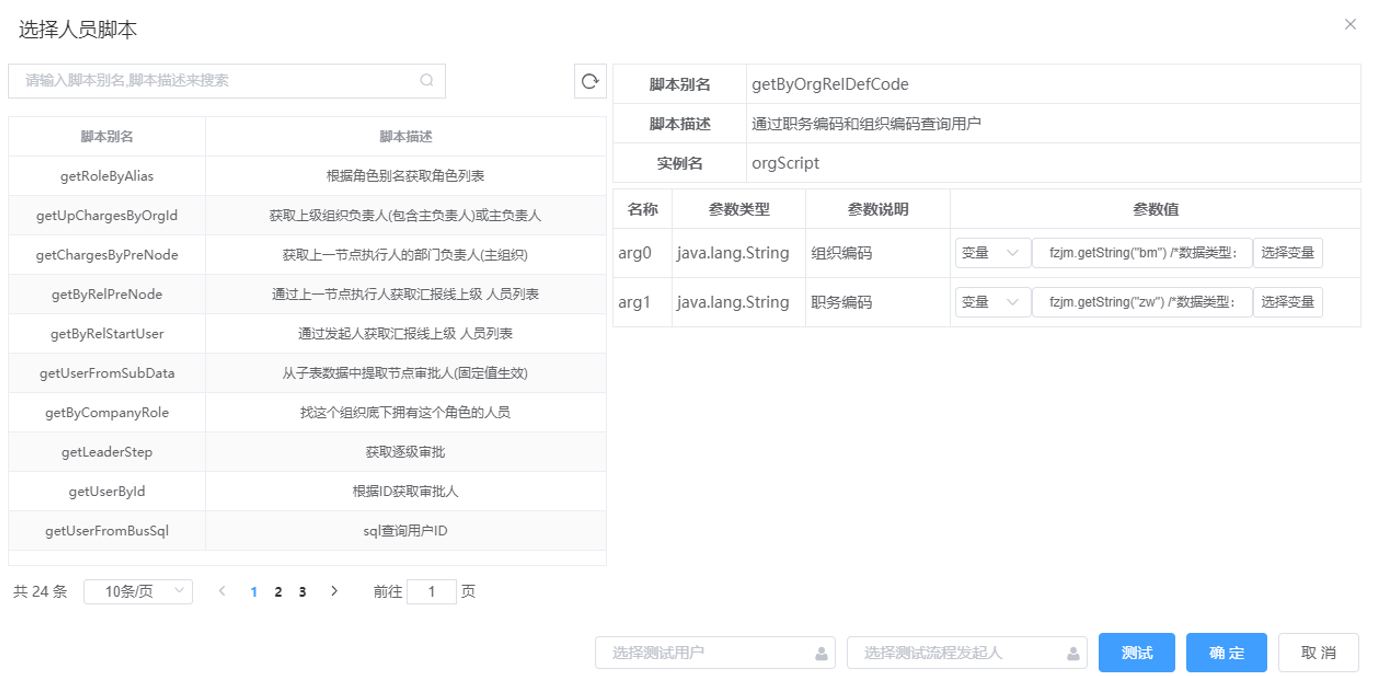Click user icon in test user field
This screenshot has width=1375, height=676.
coord(821,654)
